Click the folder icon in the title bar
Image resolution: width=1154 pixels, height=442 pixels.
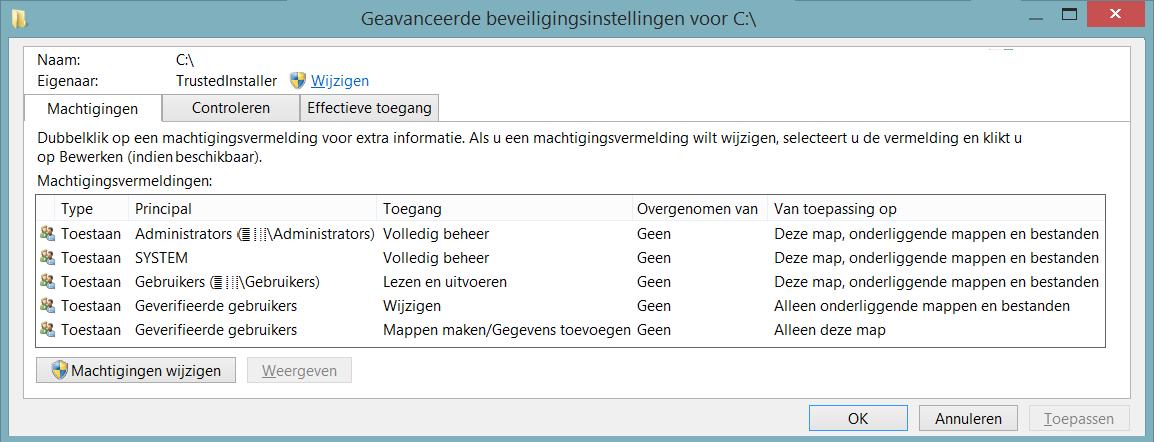click(19, 17)
